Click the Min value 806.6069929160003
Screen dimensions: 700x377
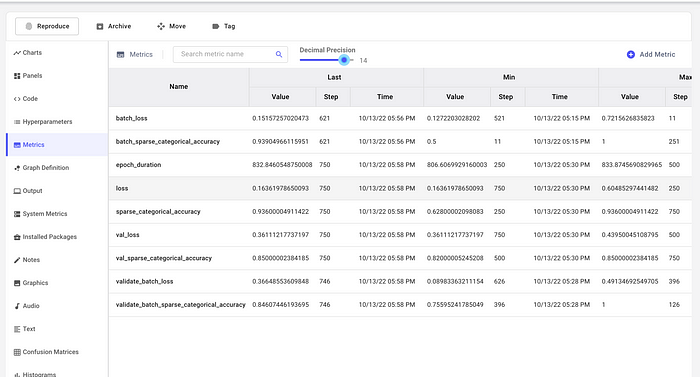click(x=457, y=165)
